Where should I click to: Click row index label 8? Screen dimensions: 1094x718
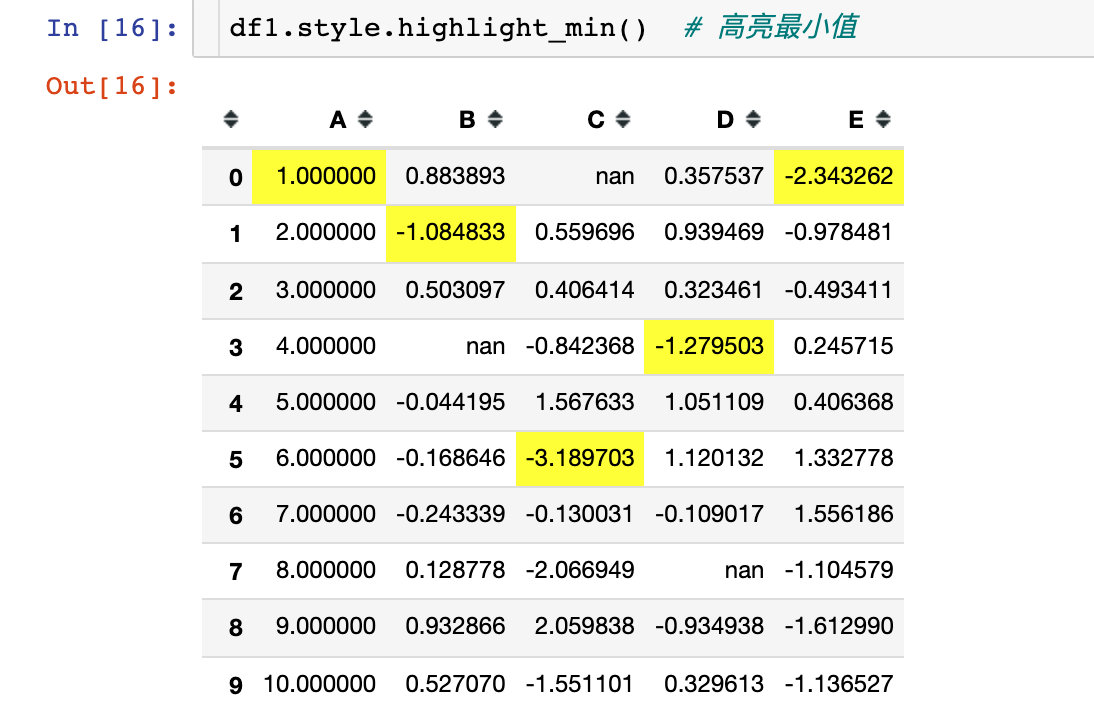[x=236, y=628]
